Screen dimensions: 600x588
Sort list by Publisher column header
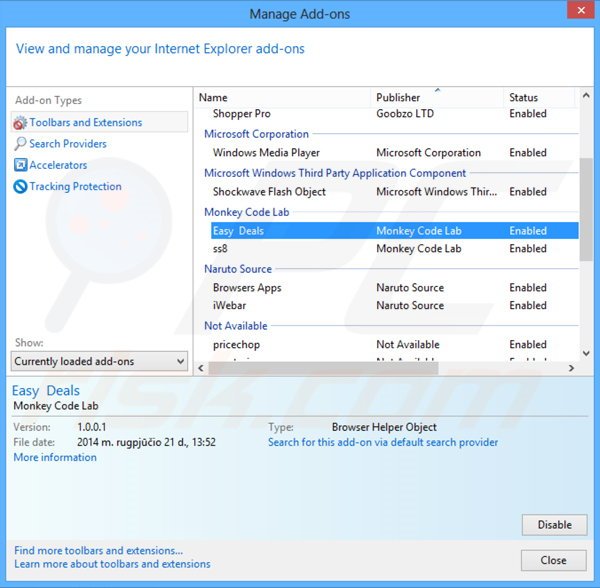click(437, 98)
